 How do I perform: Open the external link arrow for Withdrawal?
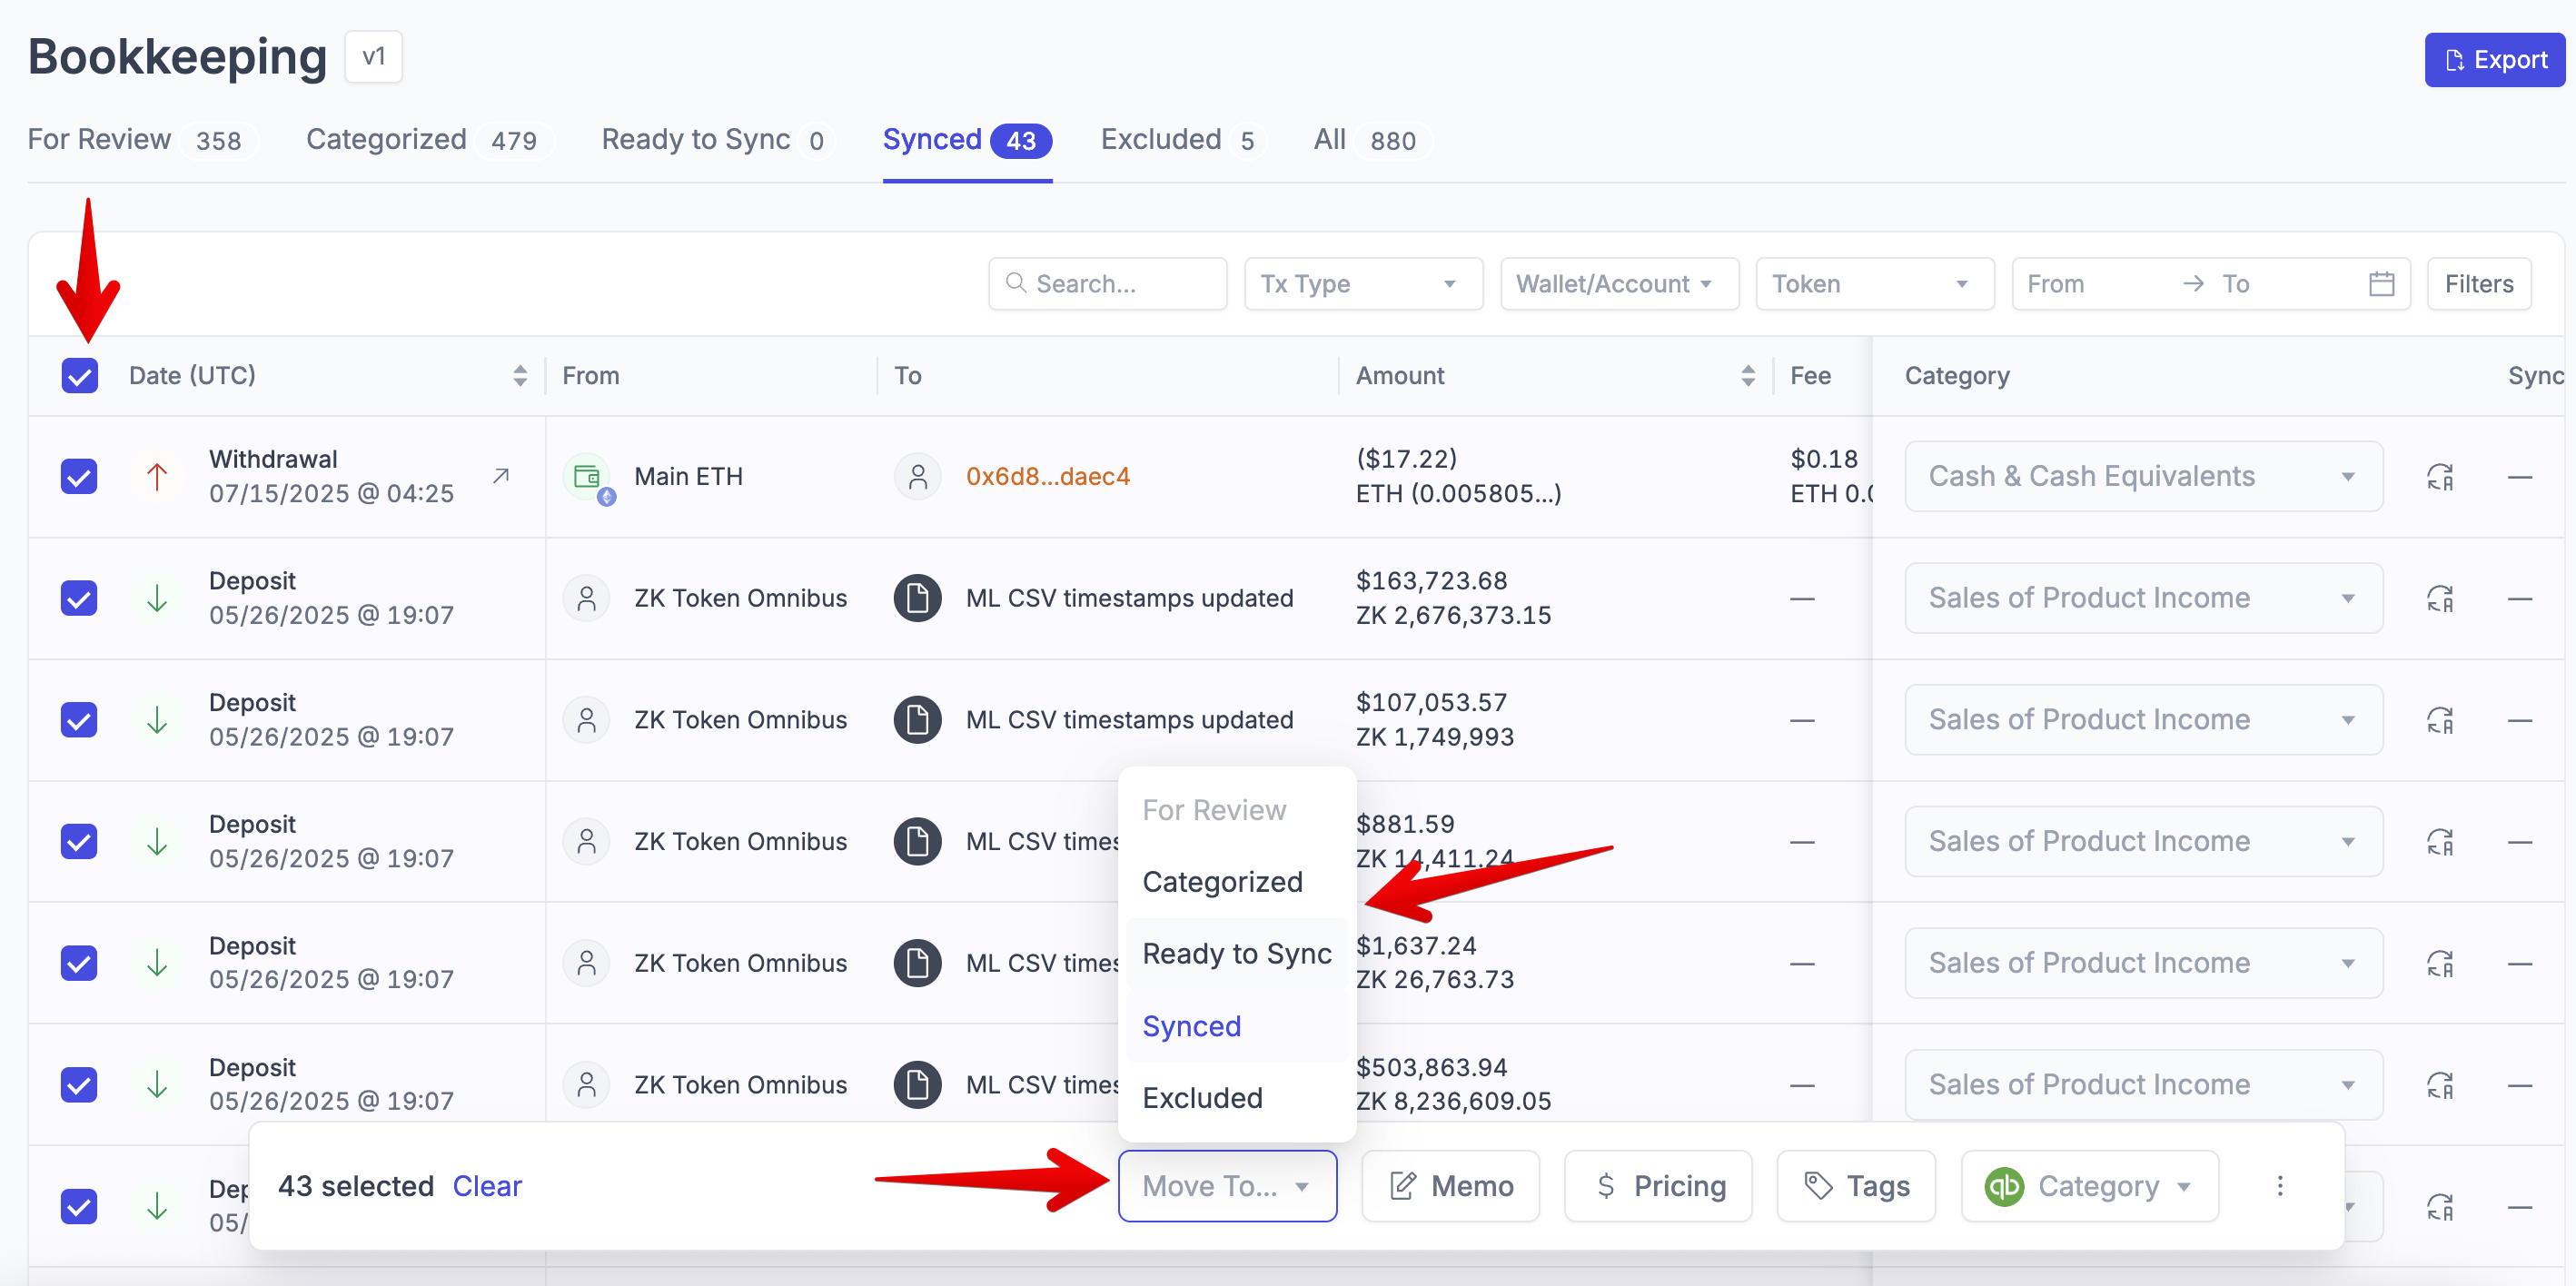(501, 476)
